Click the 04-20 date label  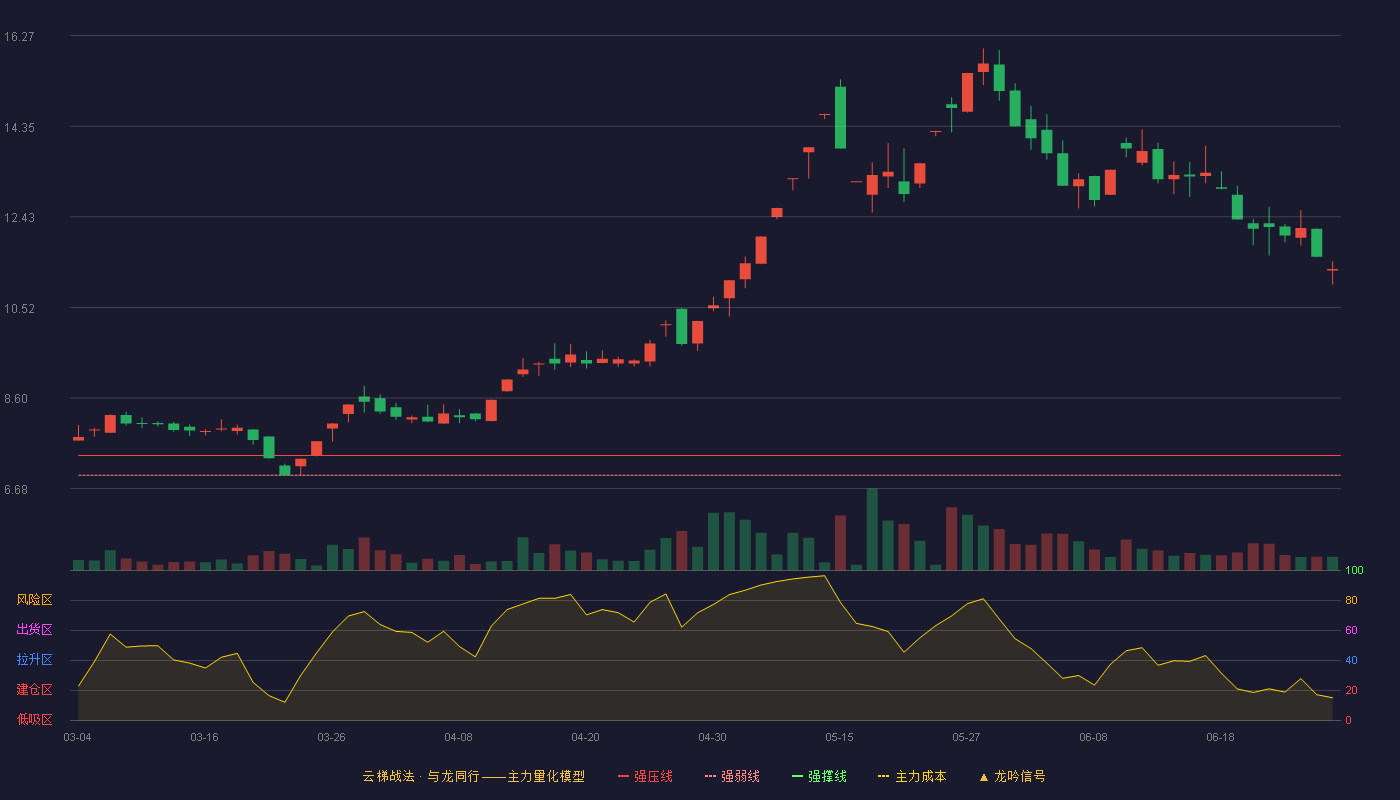585,737
